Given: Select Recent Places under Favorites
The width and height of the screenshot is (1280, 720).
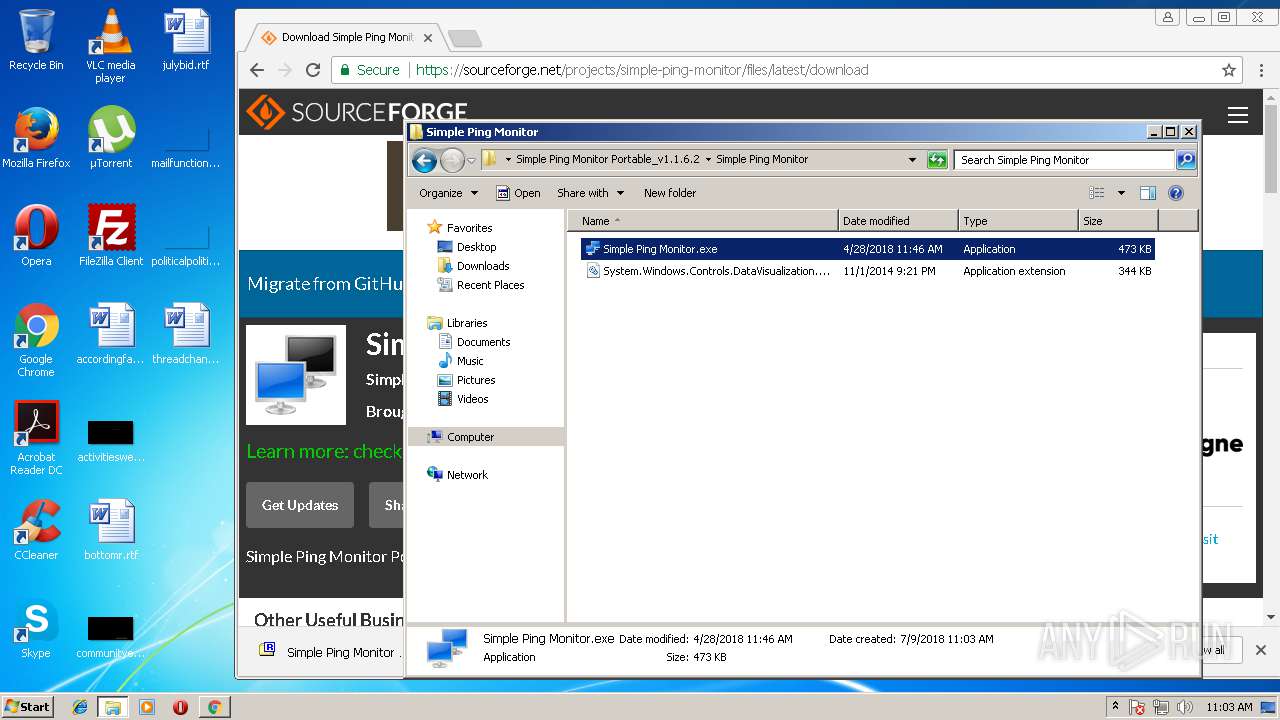Looking at the screenshot, I should pos(490,285).
